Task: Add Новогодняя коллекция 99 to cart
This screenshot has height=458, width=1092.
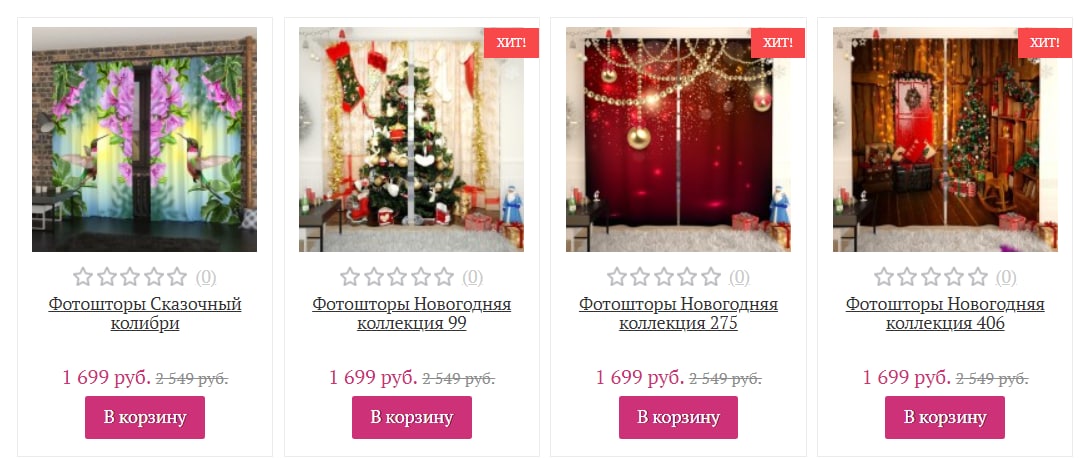Action: (412, 418)
